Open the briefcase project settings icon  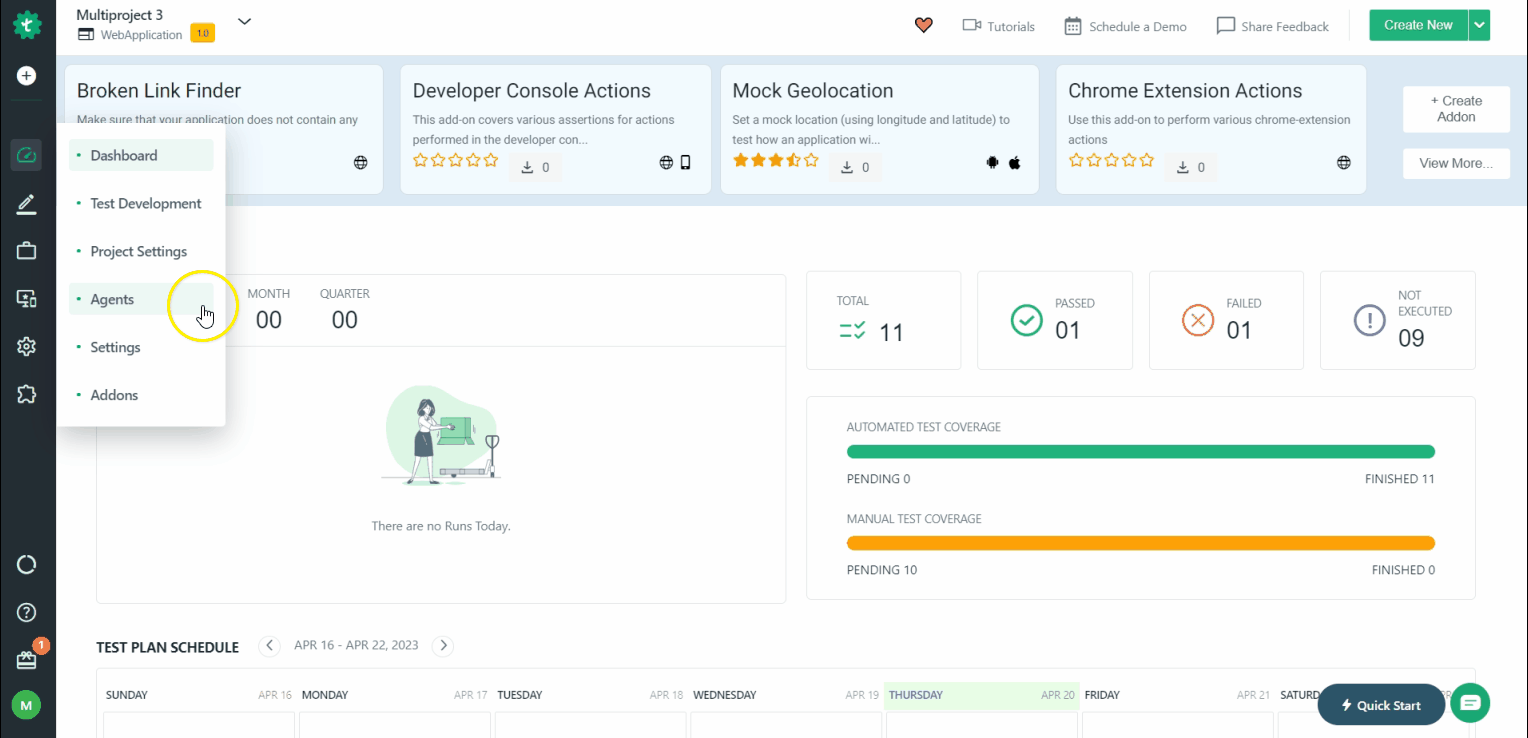[x=27, y=251]
